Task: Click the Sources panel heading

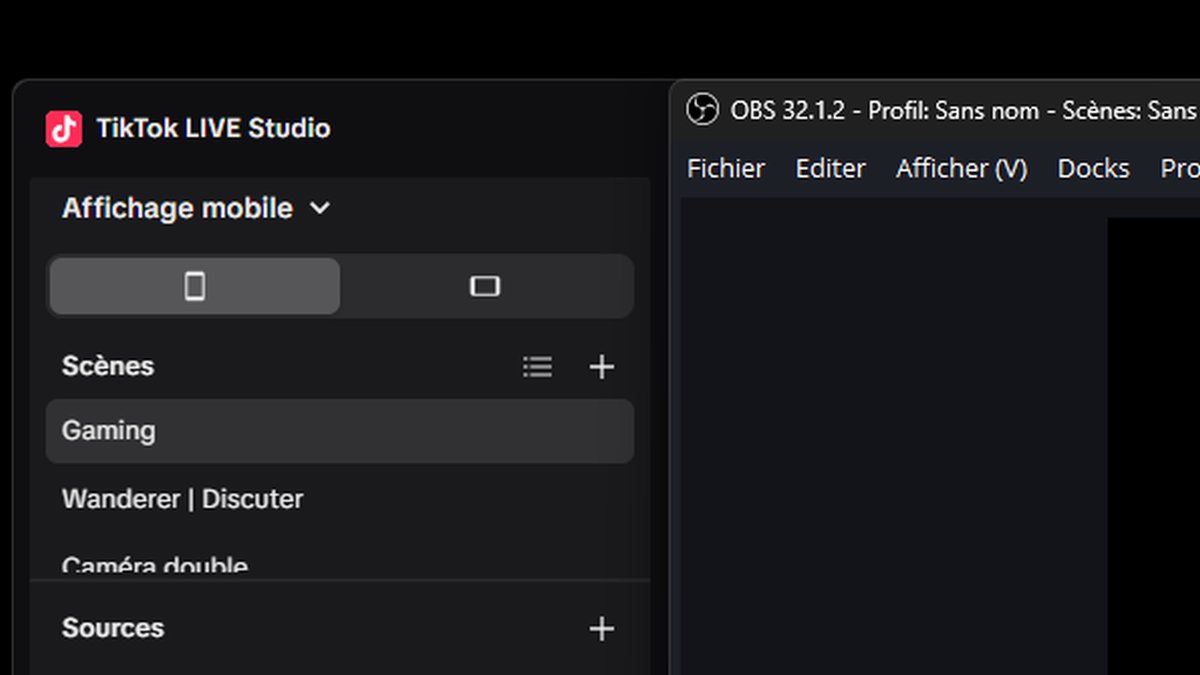Action: click(113, 628)
